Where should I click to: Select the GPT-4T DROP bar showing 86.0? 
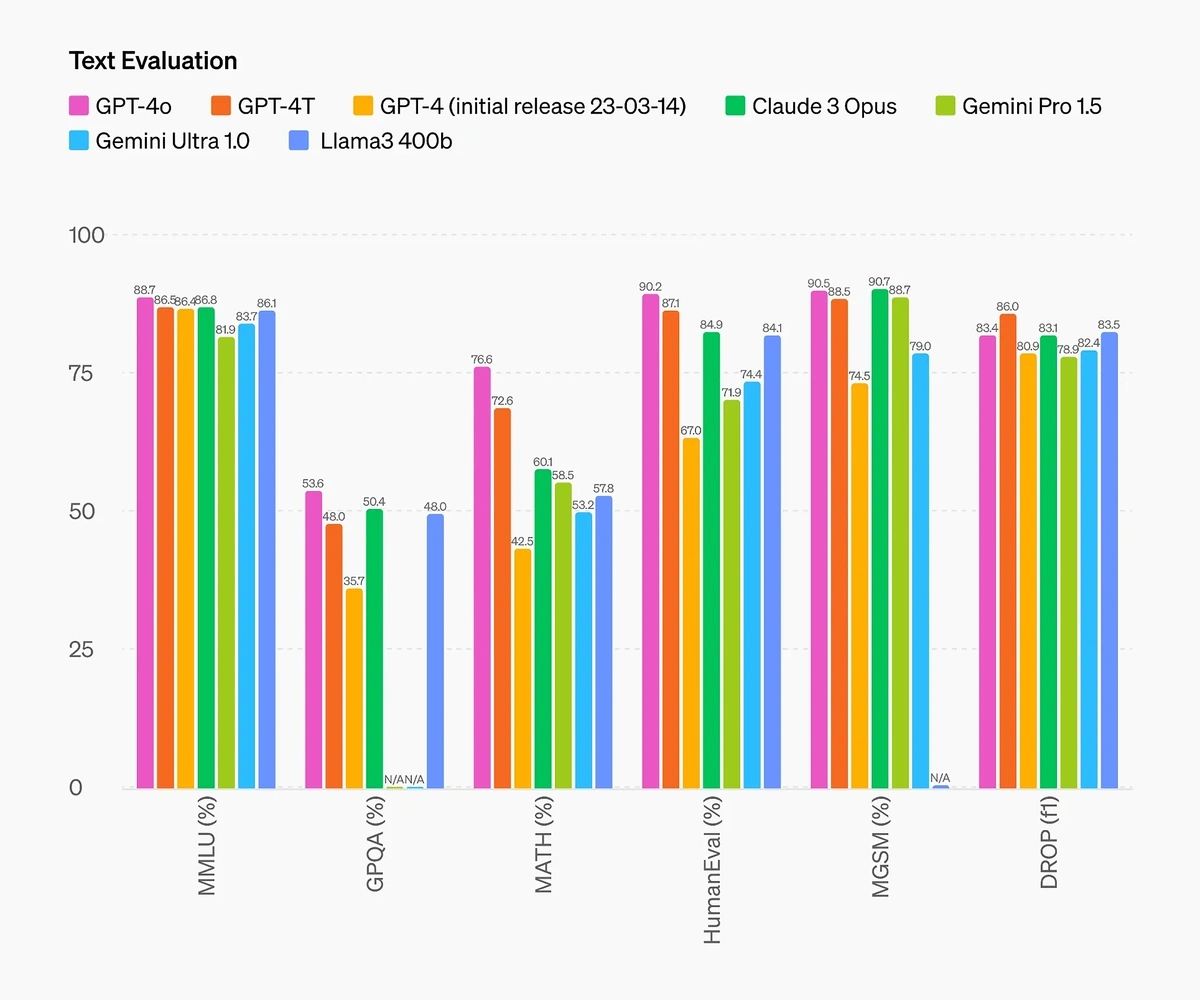coord(1008,551)
